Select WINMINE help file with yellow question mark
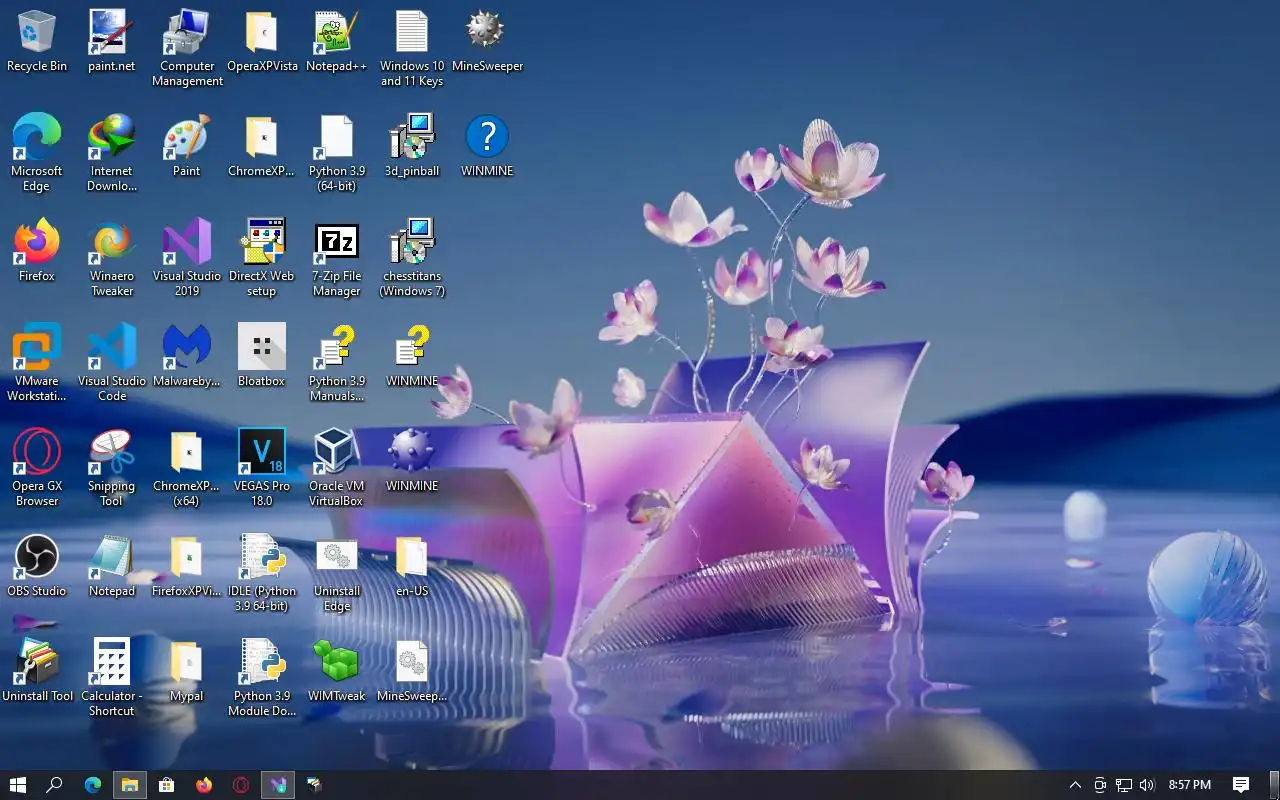1280x800 pixels. [x=412, y=356]
